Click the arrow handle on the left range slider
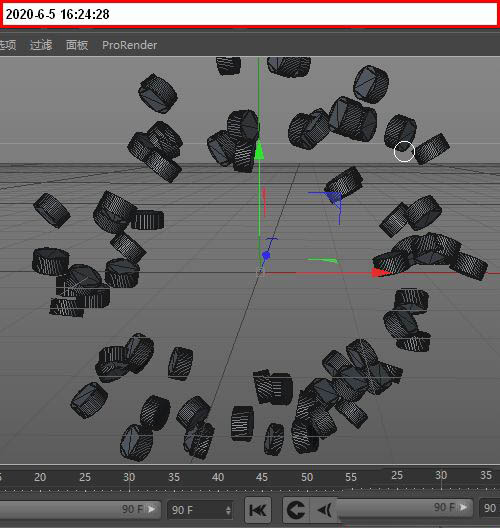500x528 pixels. pos(152,509)
